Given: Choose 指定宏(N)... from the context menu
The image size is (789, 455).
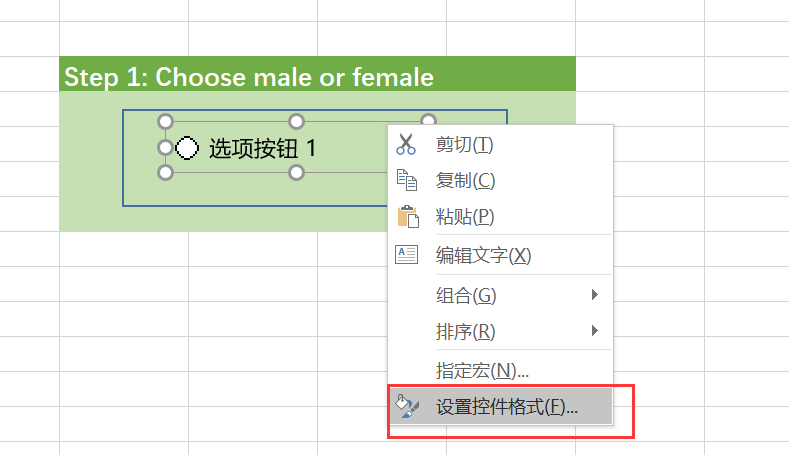Looking at the screenshot, I should click(x=482, y=370).
